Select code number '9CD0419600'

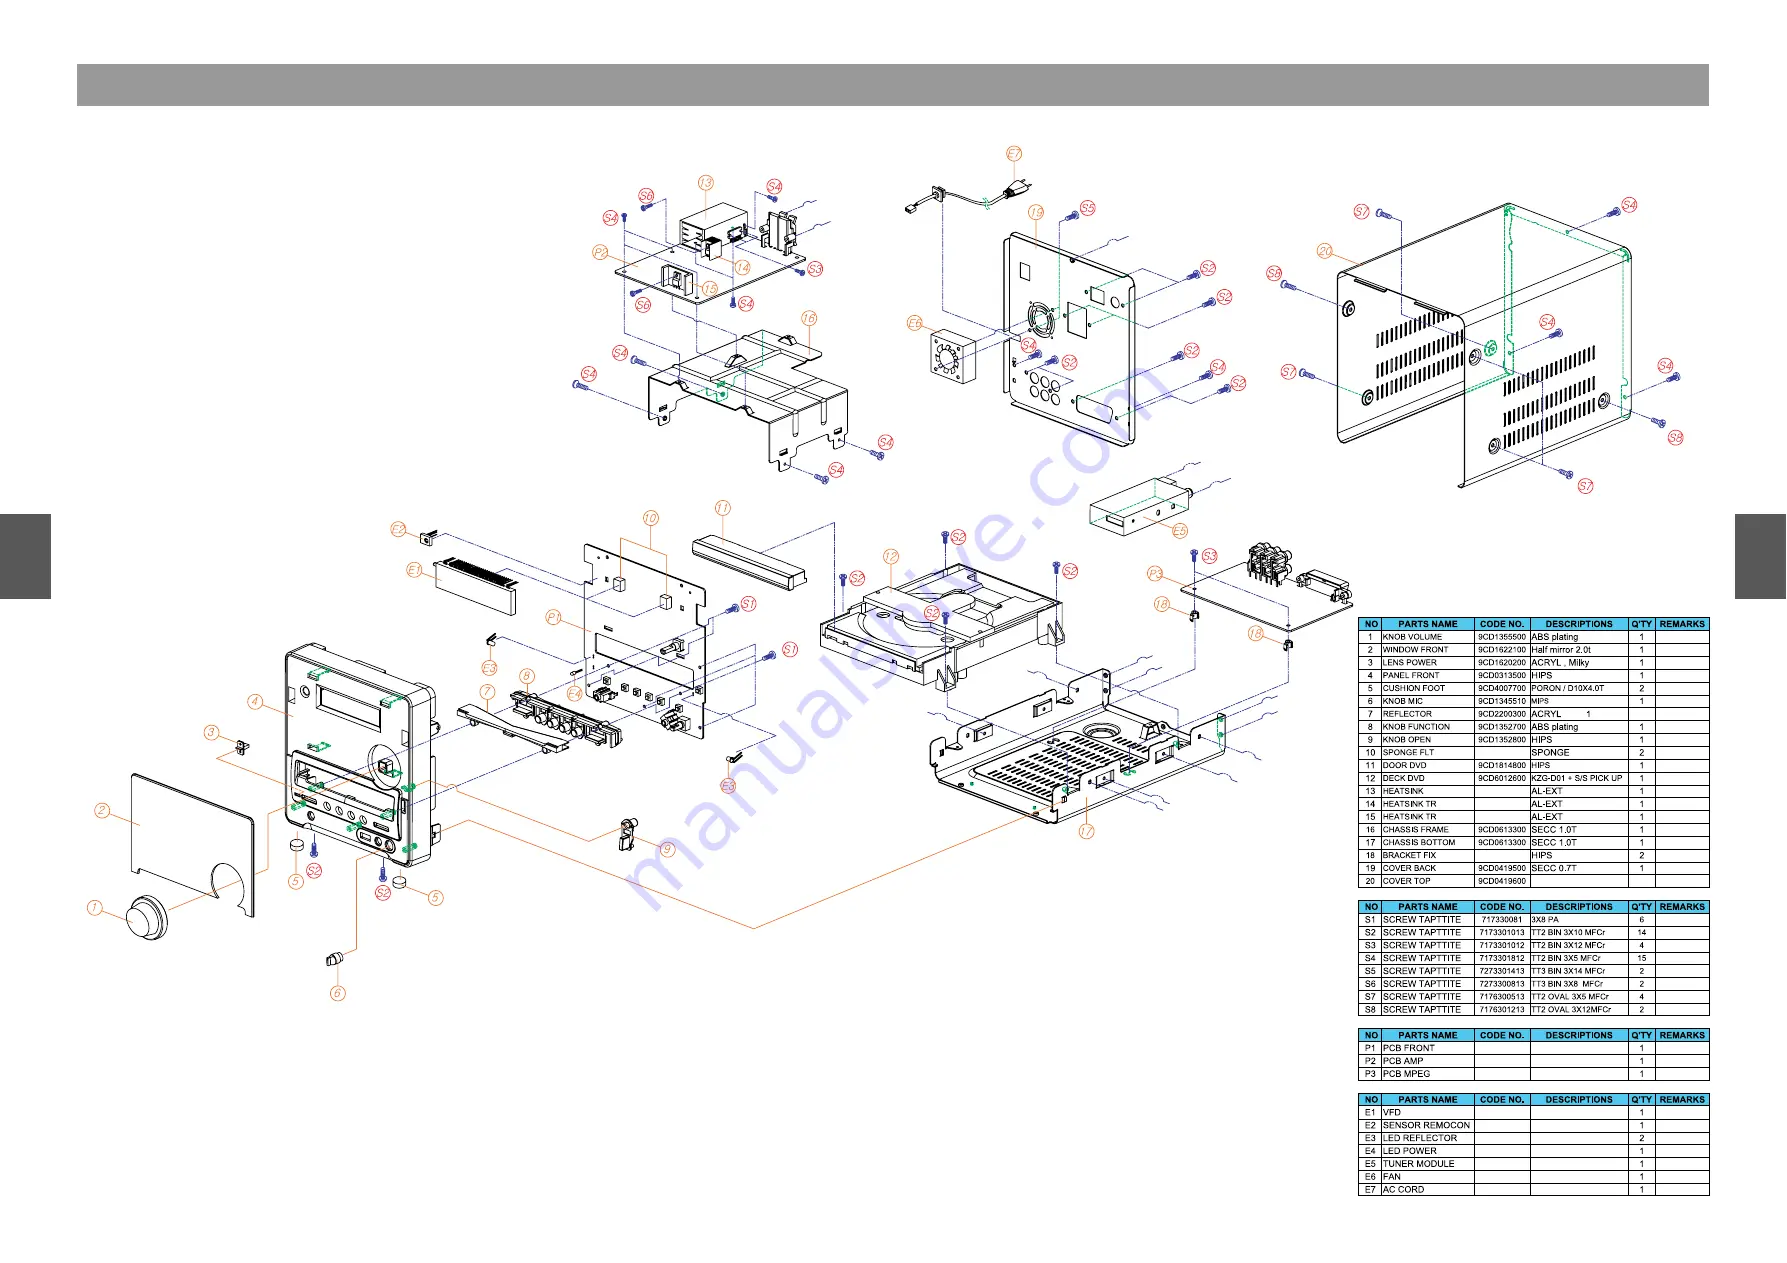(x=1502, y=881)
